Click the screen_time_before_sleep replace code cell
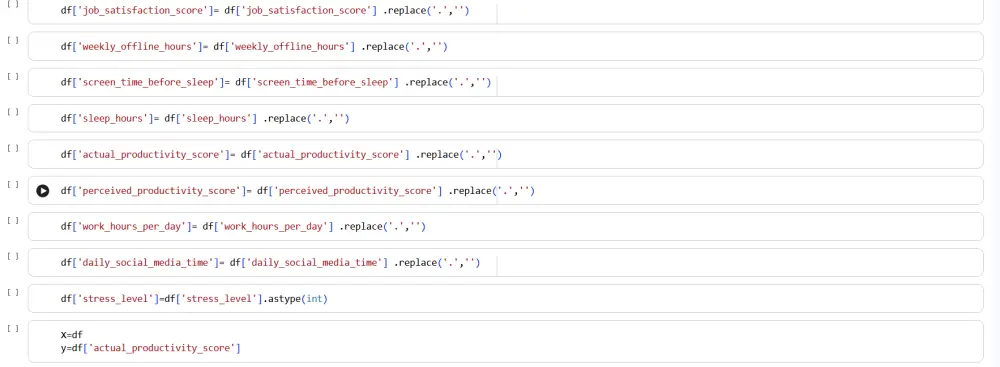 click(505, 82)
